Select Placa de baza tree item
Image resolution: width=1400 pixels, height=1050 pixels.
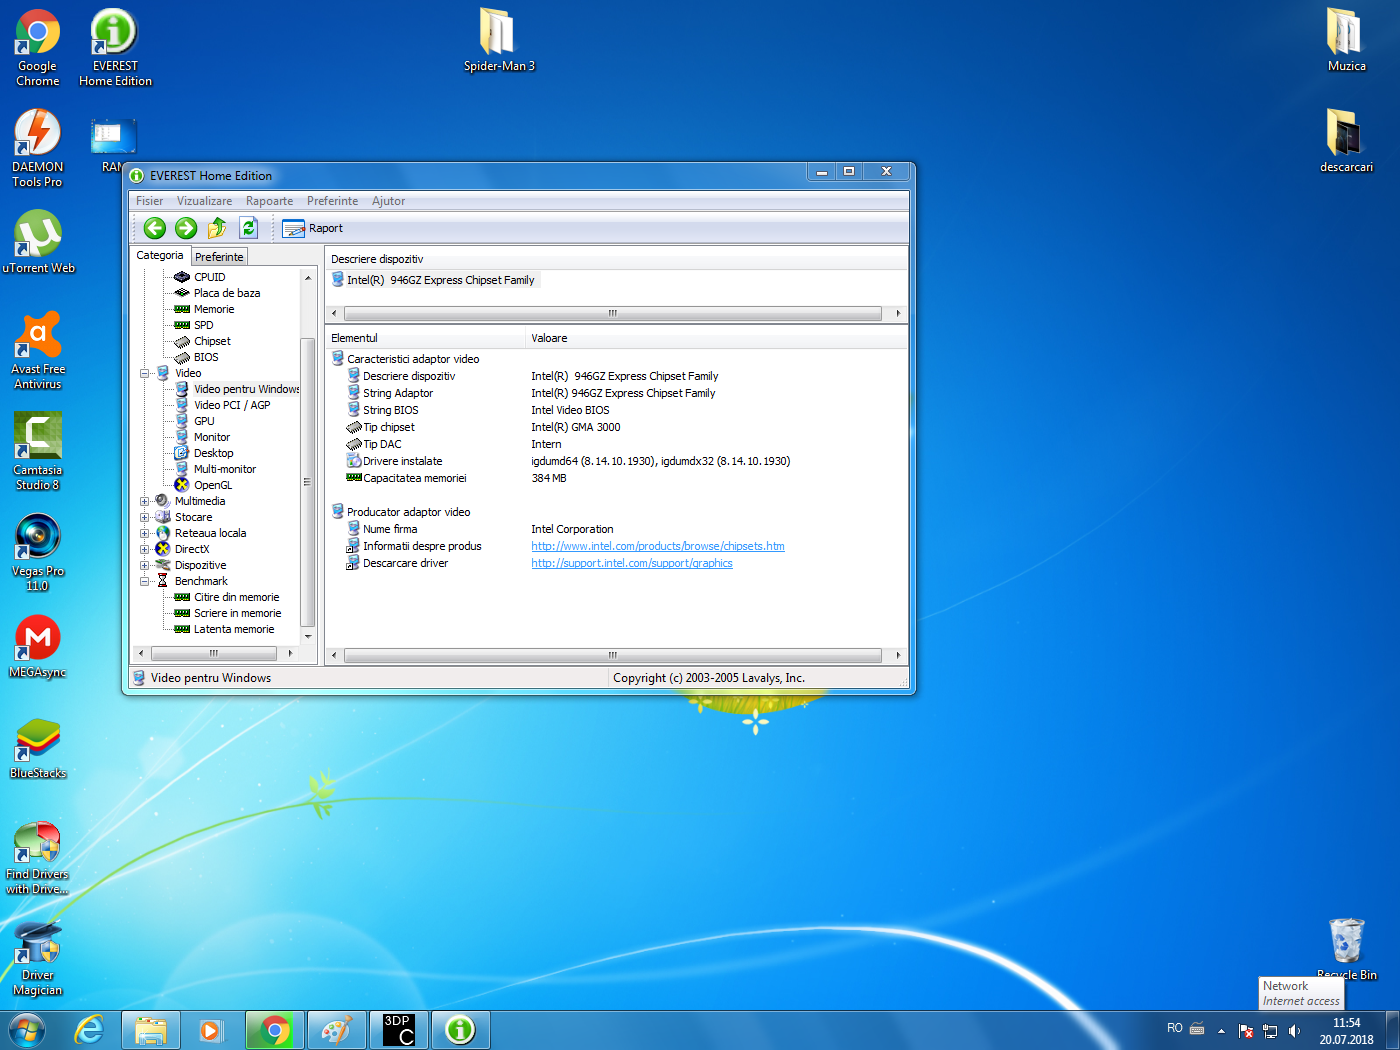(227, 293)
